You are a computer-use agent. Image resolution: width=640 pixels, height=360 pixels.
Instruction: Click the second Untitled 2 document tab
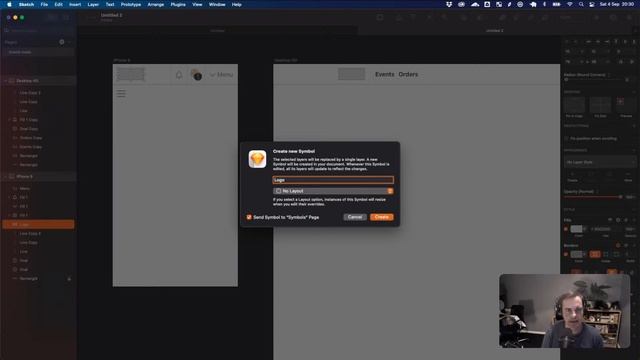coord(494,31)
